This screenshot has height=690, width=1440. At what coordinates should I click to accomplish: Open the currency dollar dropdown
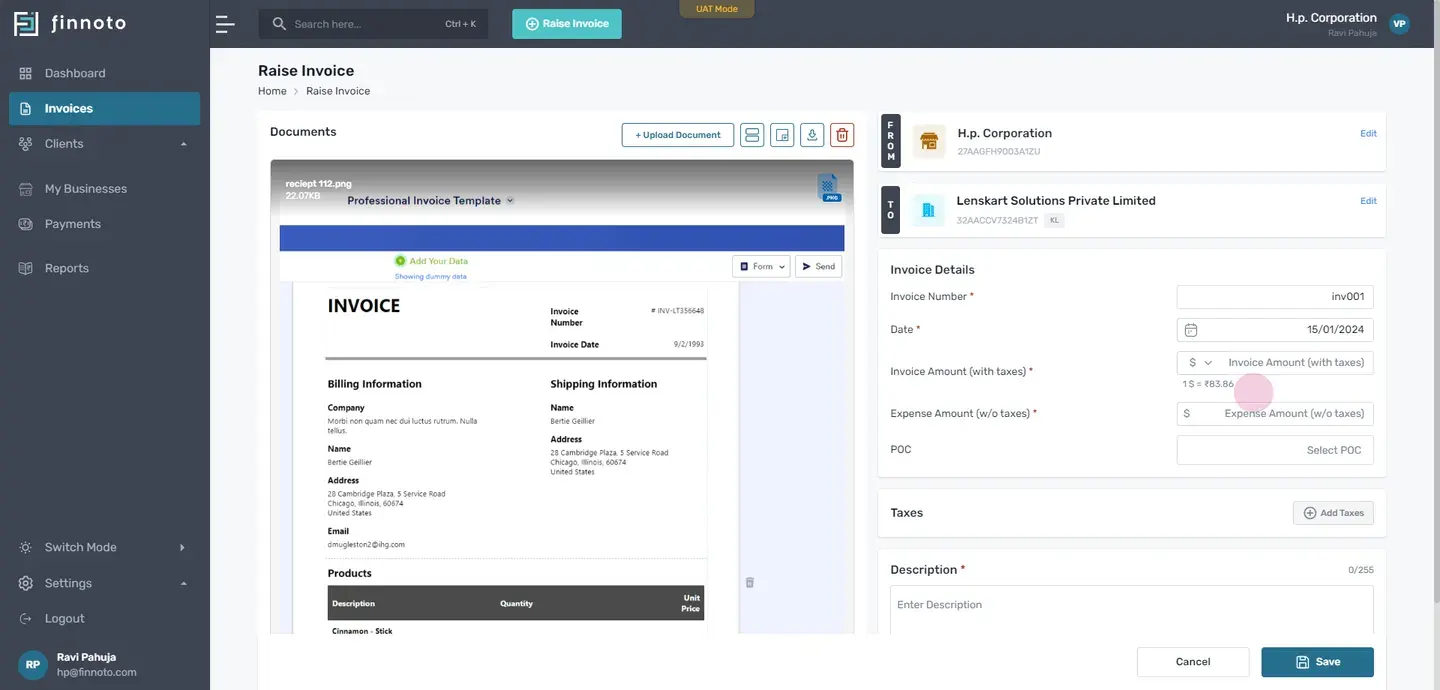pyautogui.click(x=1200, y=363)
